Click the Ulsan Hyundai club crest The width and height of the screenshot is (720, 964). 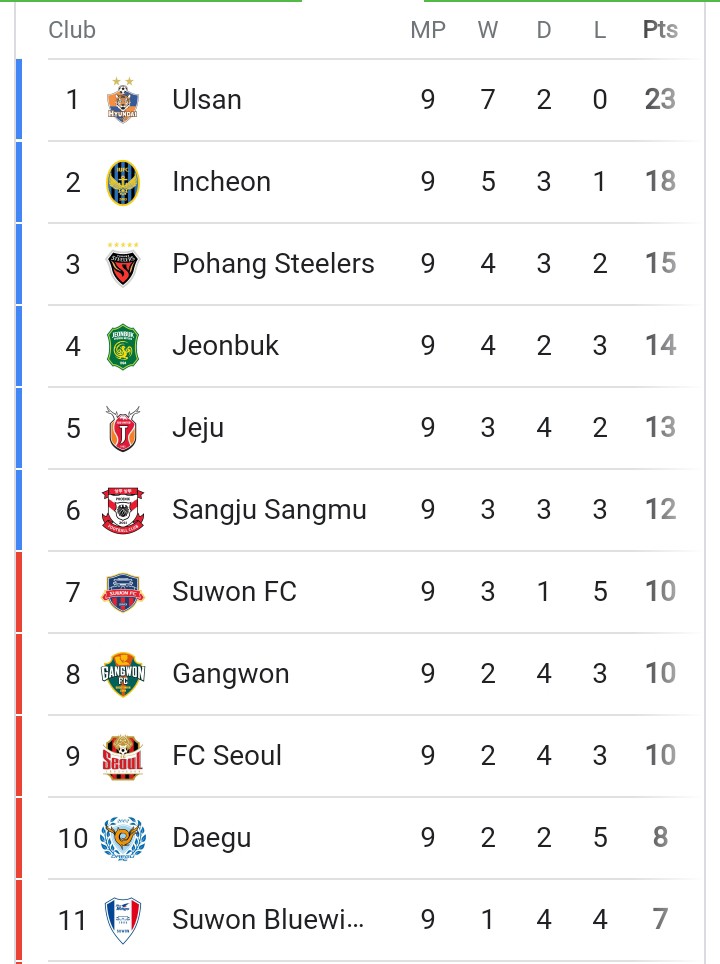123,100
